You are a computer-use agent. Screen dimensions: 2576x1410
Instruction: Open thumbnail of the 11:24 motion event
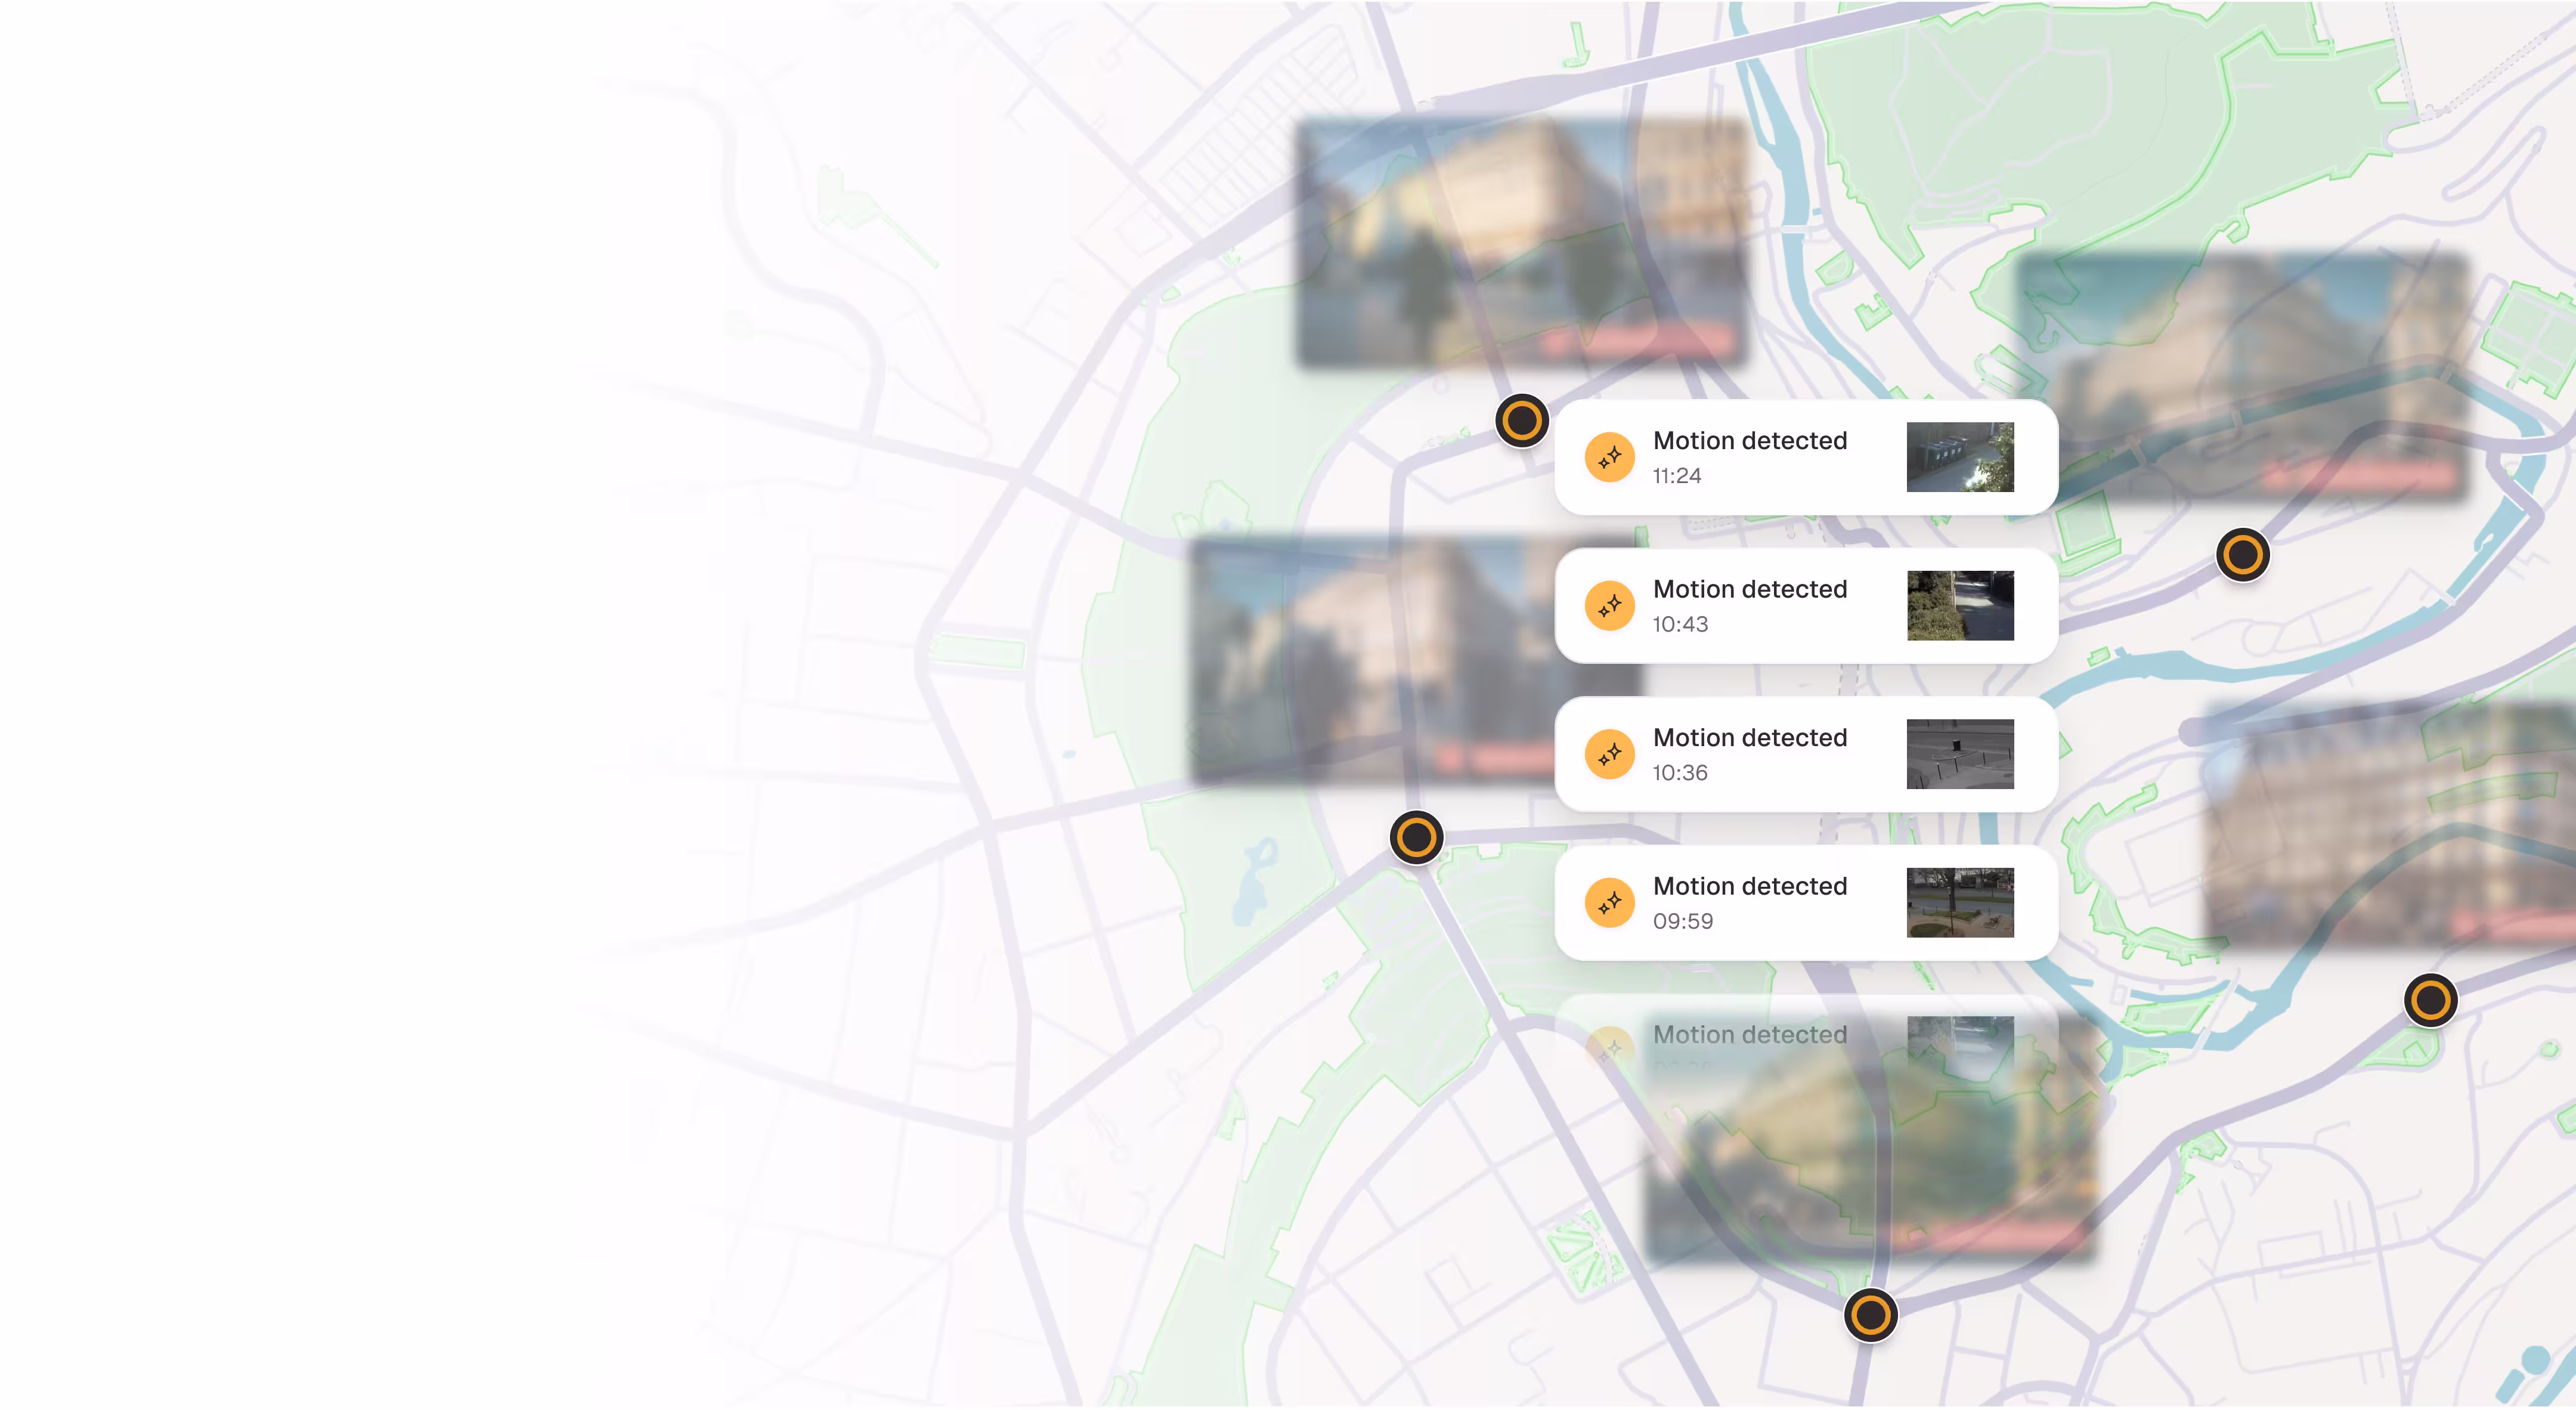(1960, 457)
